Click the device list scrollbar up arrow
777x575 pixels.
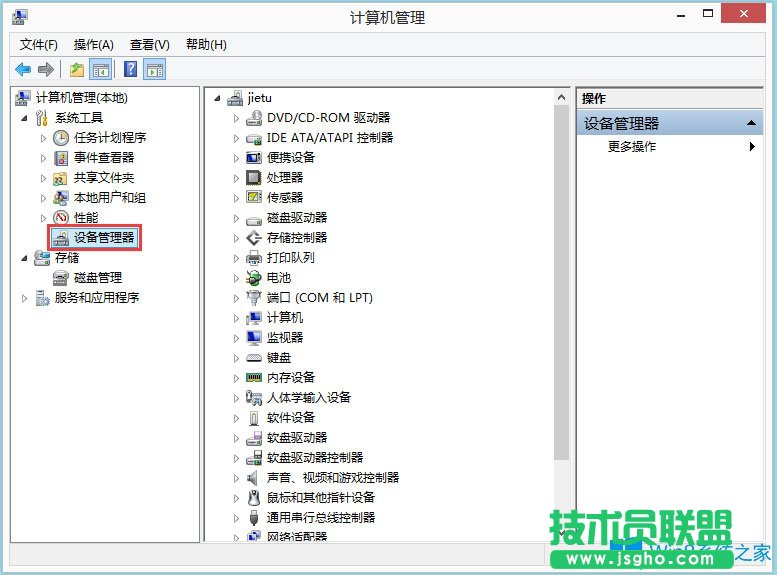point(561,98)
